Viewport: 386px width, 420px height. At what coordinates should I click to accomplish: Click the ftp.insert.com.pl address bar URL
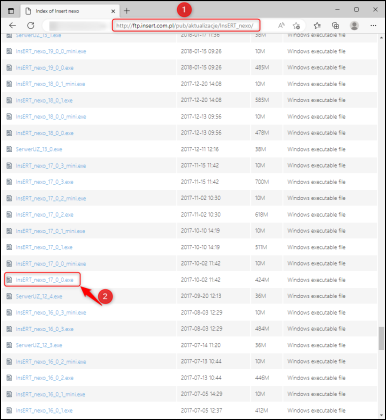[x=185, y=25]
